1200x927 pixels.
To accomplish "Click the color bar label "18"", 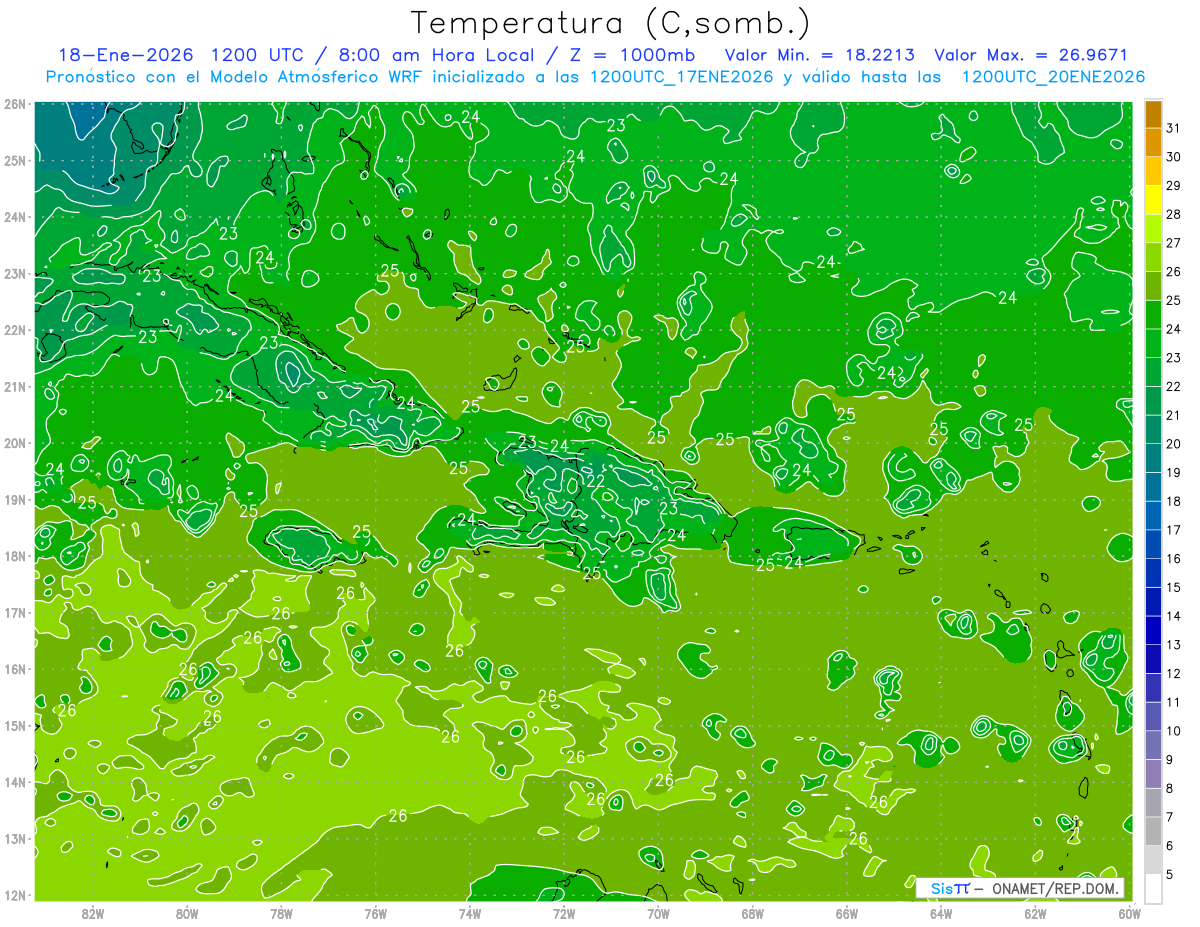I will coord(1173,501).
